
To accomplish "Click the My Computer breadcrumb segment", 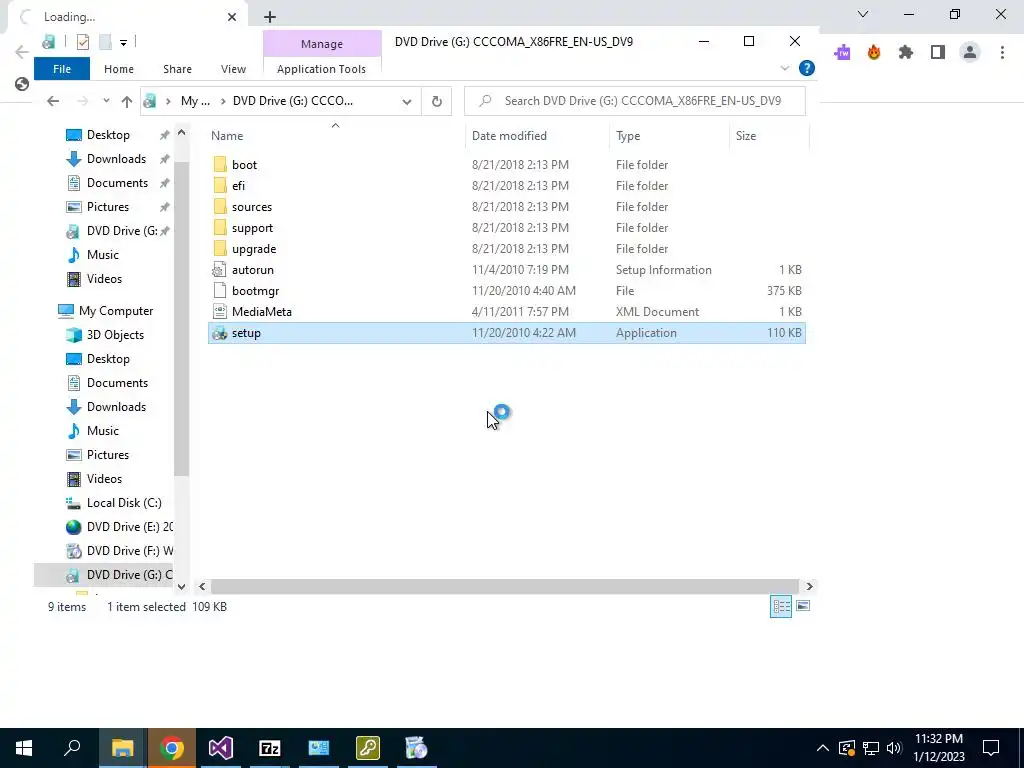I will [195, 101].
